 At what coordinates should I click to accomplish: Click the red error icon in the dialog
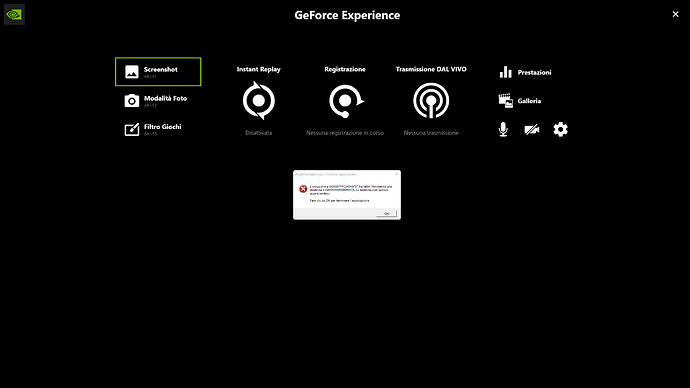[x=303, y=189]
